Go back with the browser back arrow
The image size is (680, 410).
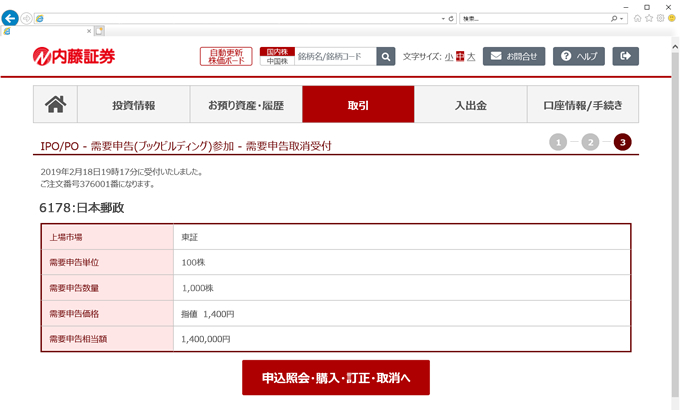10,18
